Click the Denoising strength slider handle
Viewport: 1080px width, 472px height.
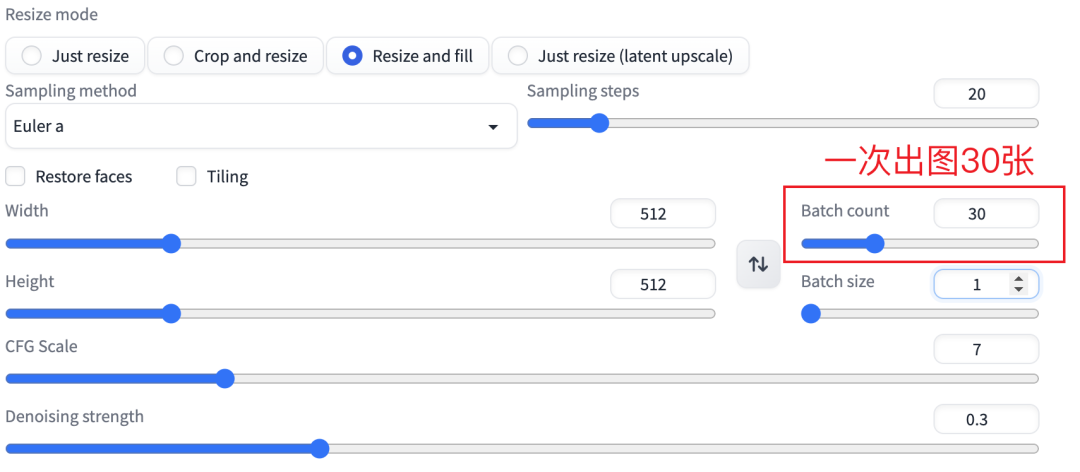tap(319, 448)
